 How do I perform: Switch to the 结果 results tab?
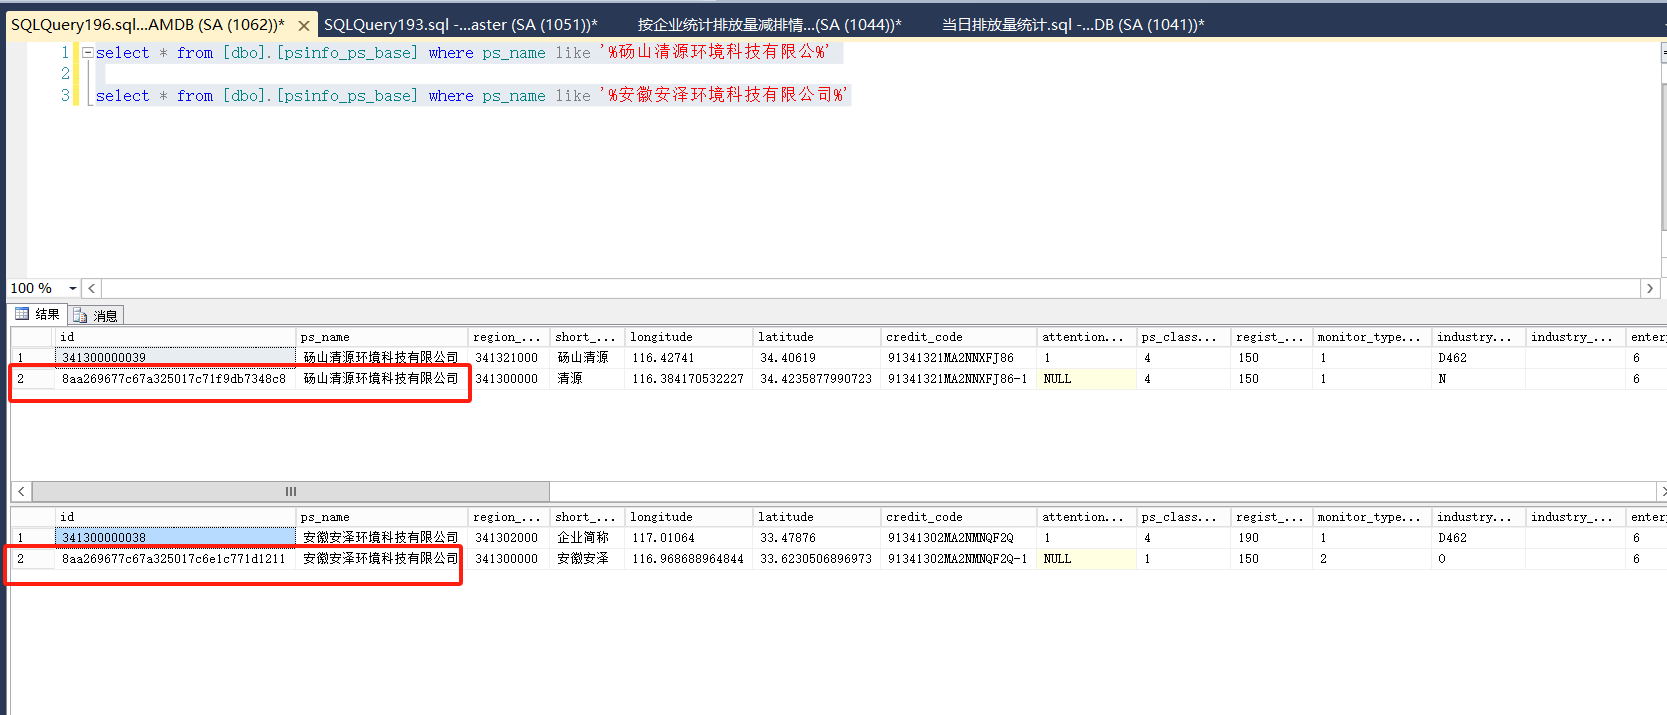tap(38, 314)
